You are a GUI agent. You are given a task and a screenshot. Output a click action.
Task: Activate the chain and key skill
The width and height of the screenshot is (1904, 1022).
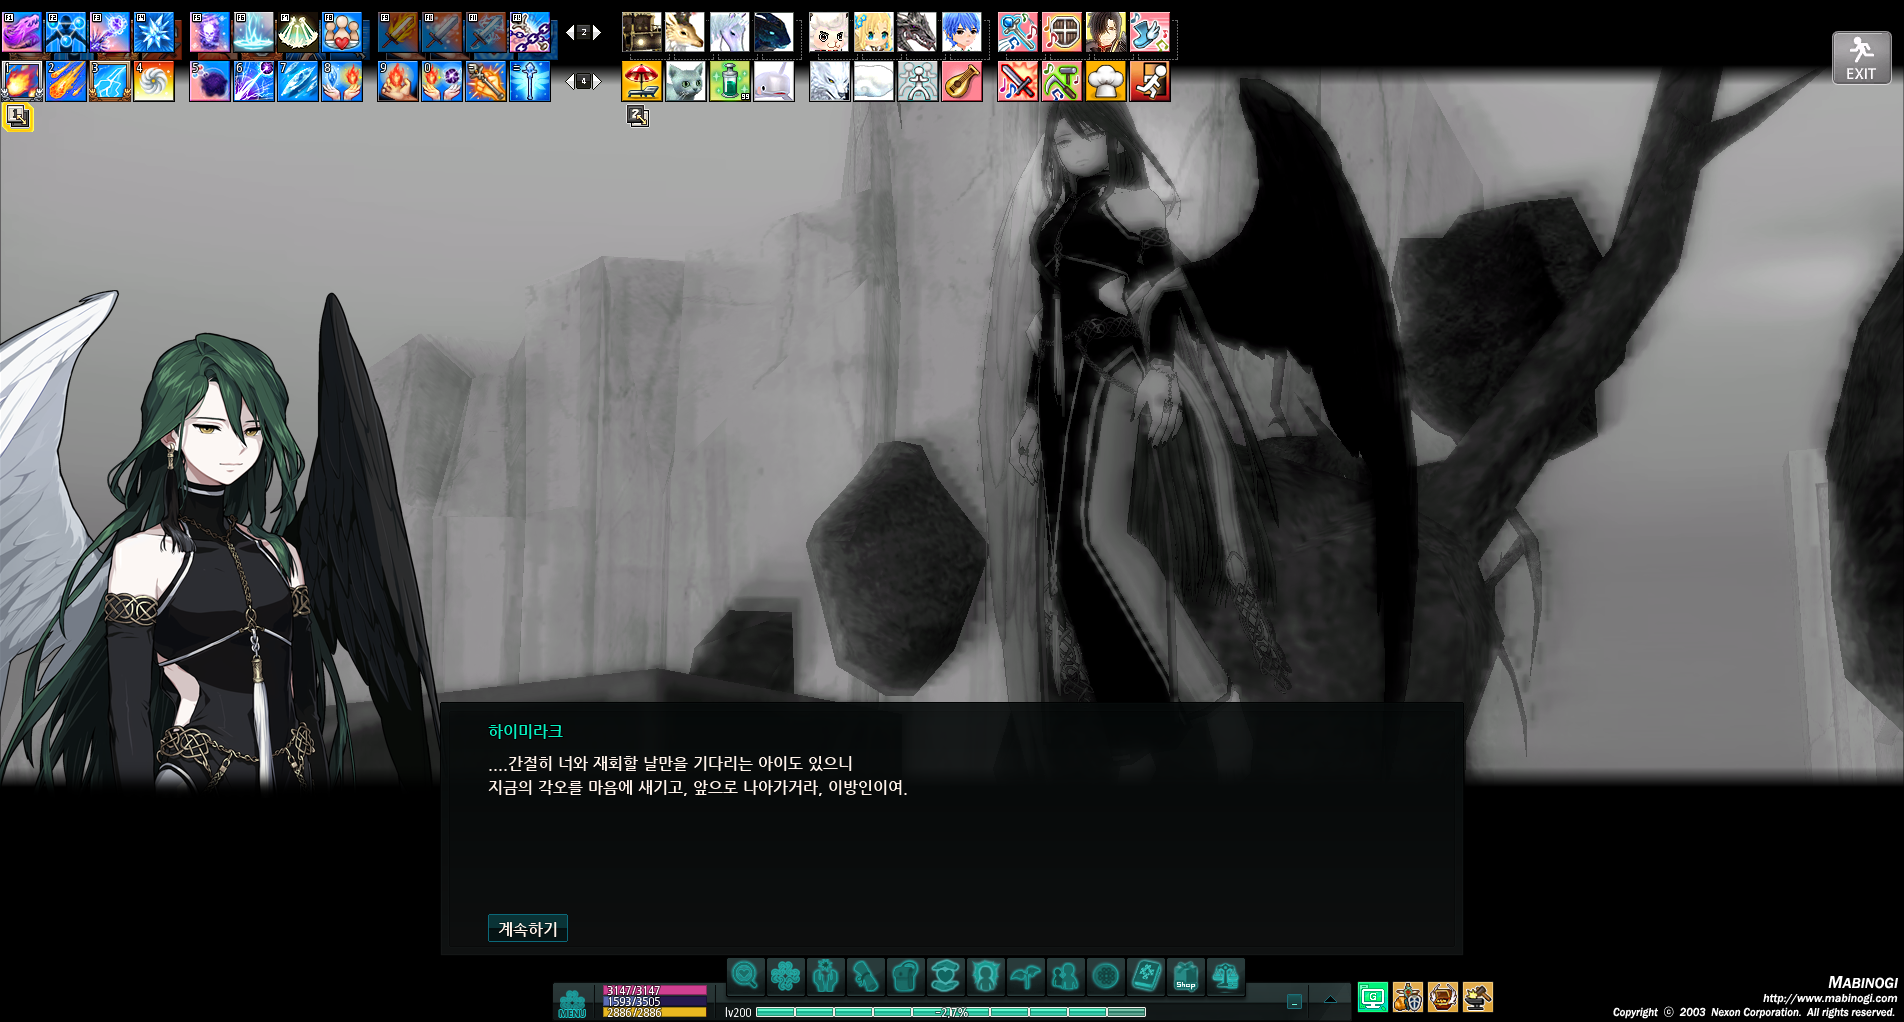530,33
